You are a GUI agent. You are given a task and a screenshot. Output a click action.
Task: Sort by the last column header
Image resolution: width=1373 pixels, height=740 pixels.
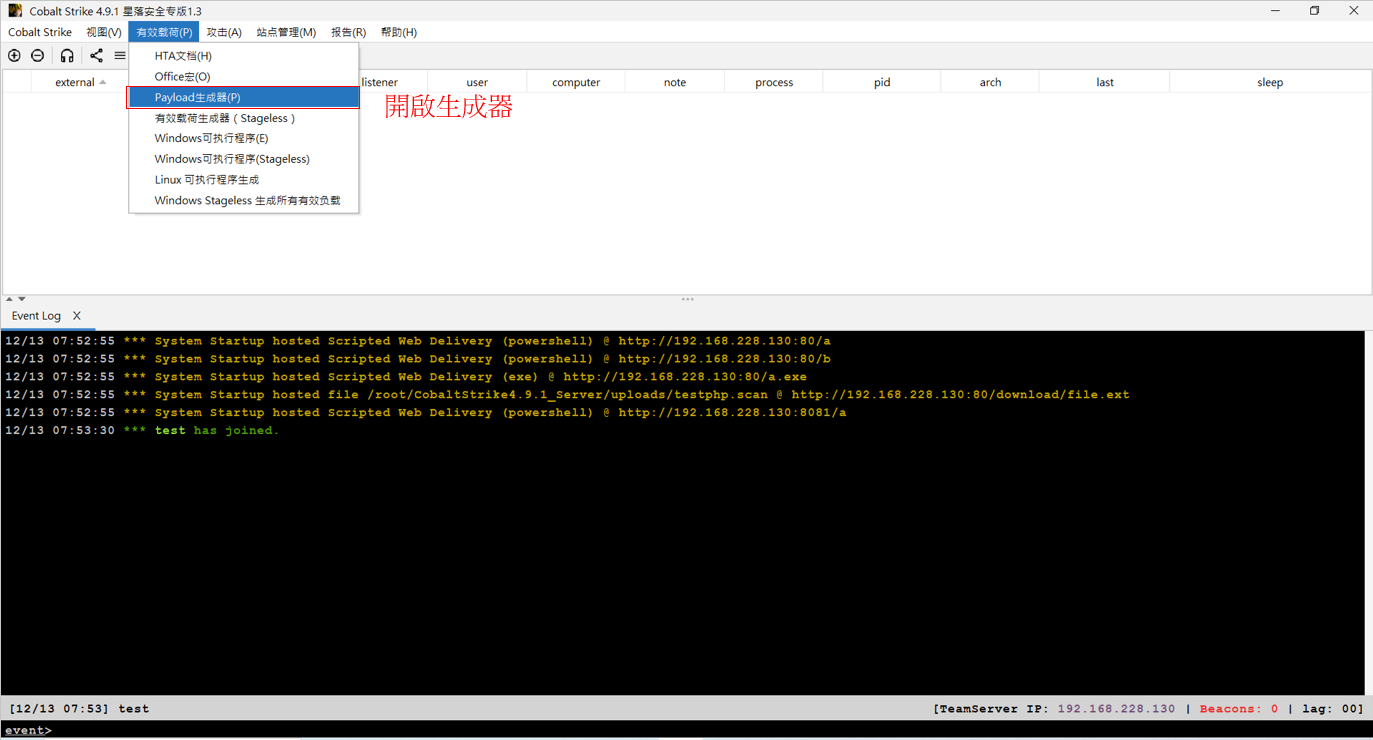1105,83
